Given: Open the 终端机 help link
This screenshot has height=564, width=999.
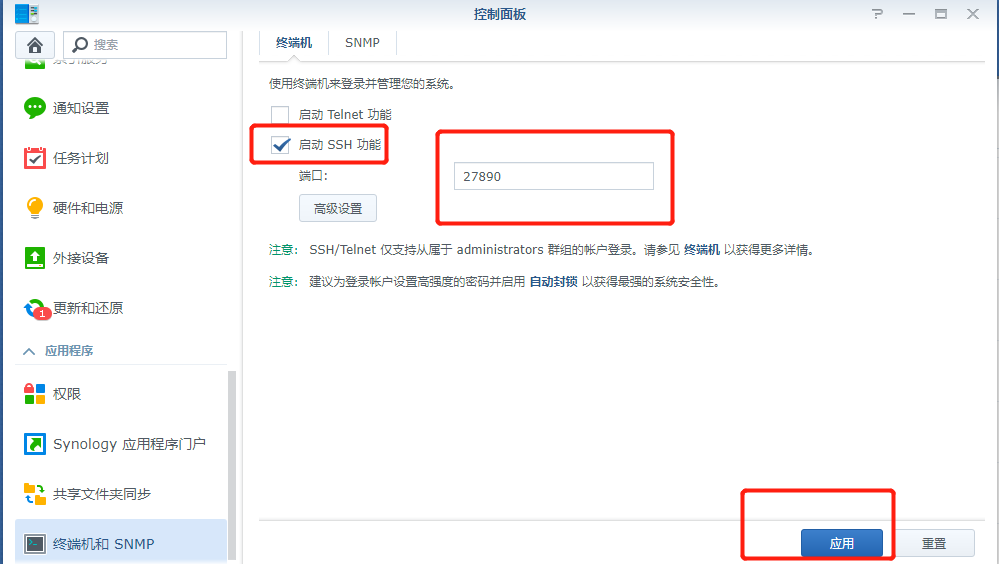Looking at the screenshot, I should pyautogui.click(x=701, y=250).
